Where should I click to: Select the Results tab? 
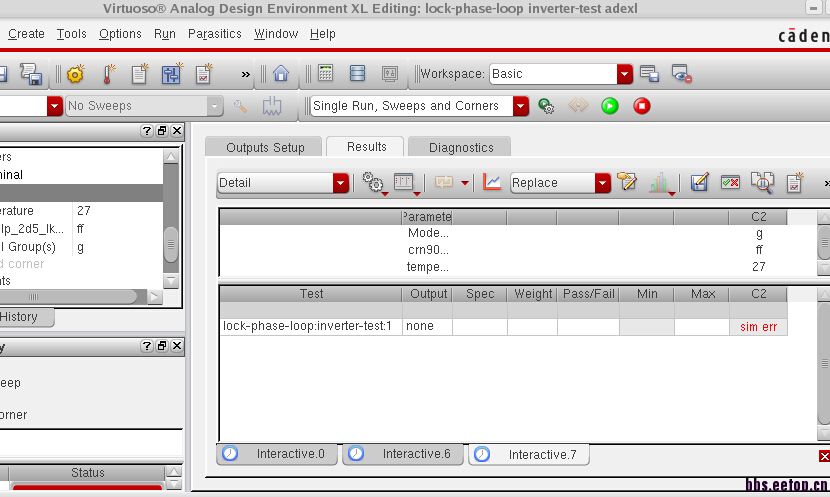pyautogui.click(x=366, y=147)
